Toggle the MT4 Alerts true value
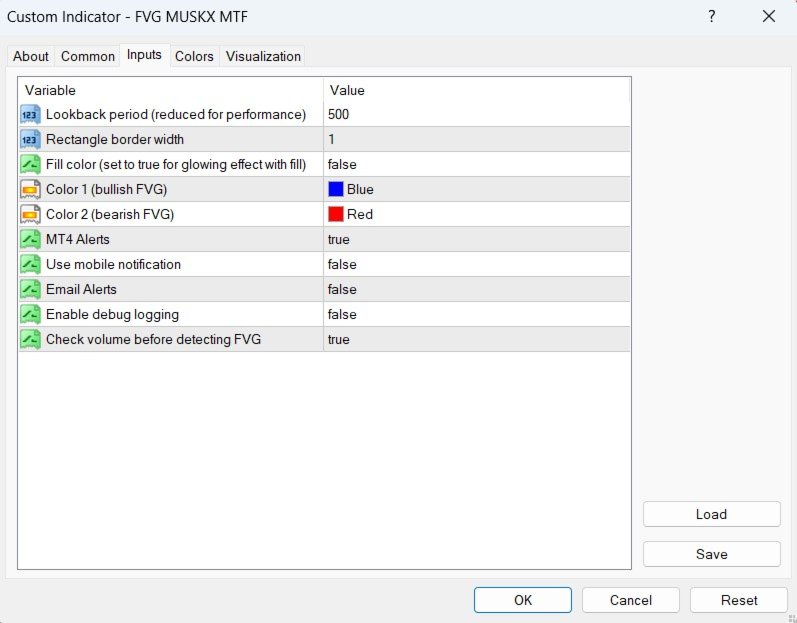 coord(477,239)
